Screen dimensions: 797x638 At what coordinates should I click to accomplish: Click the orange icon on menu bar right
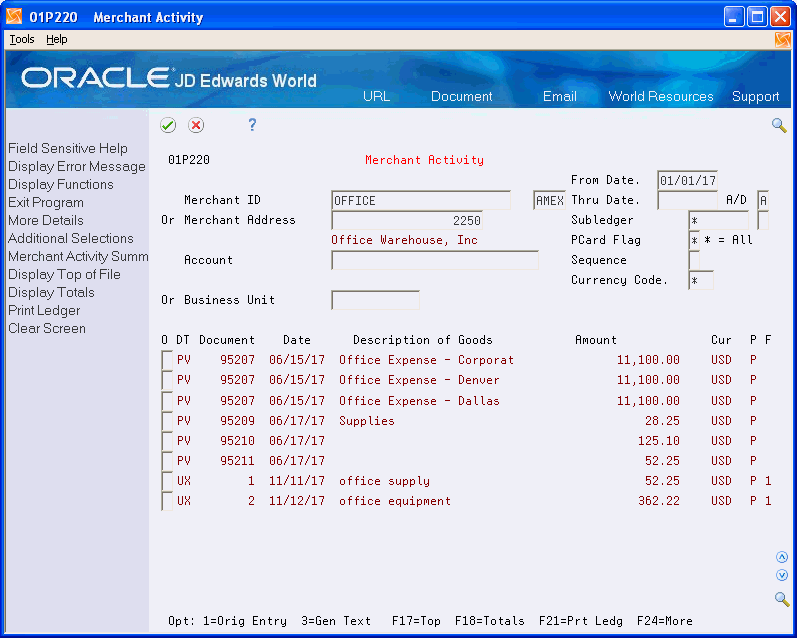pos(782,40)
